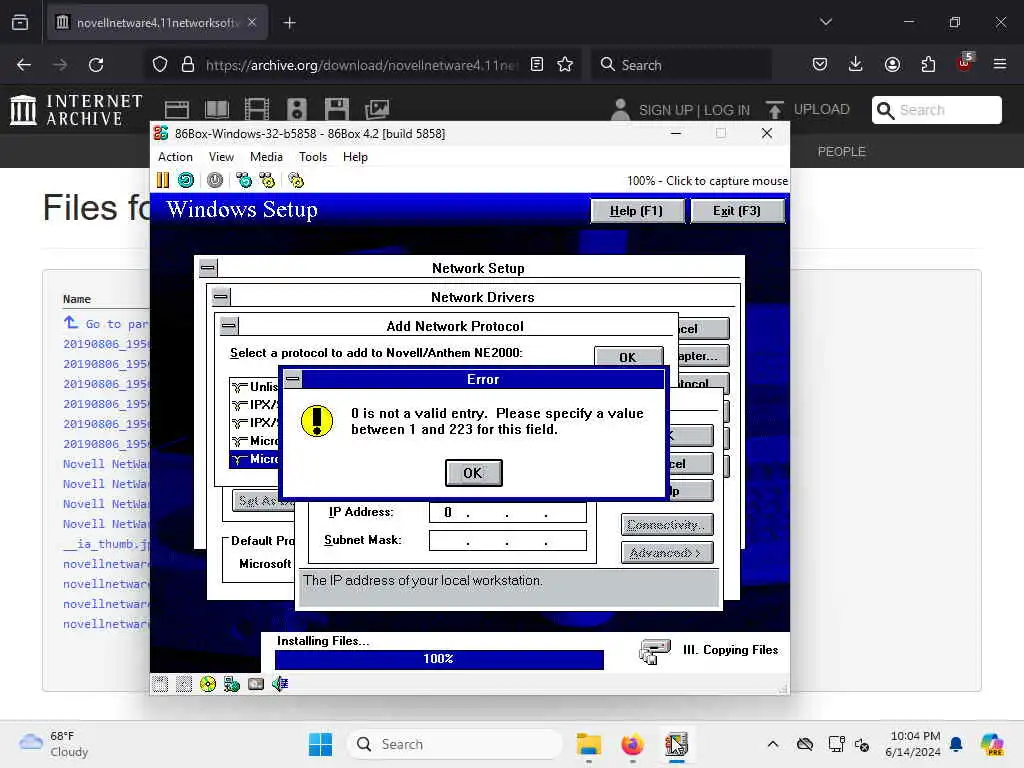This screenshot has height=768, width=1024.
Task: Click the Installing Files progress bar
Action: point(439,659)
